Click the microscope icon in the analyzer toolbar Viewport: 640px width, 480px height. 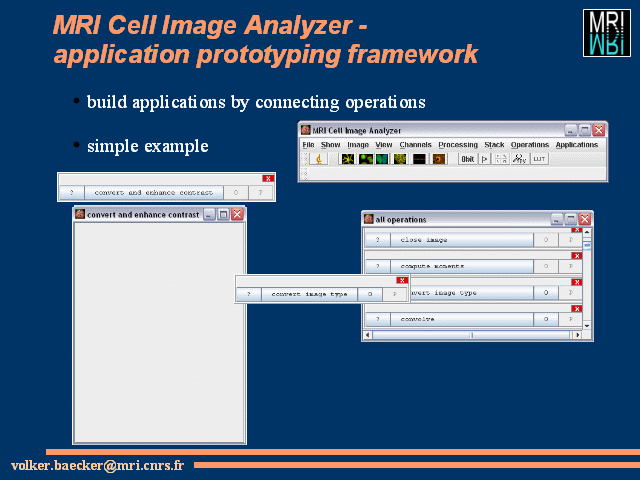click(318, 159)
